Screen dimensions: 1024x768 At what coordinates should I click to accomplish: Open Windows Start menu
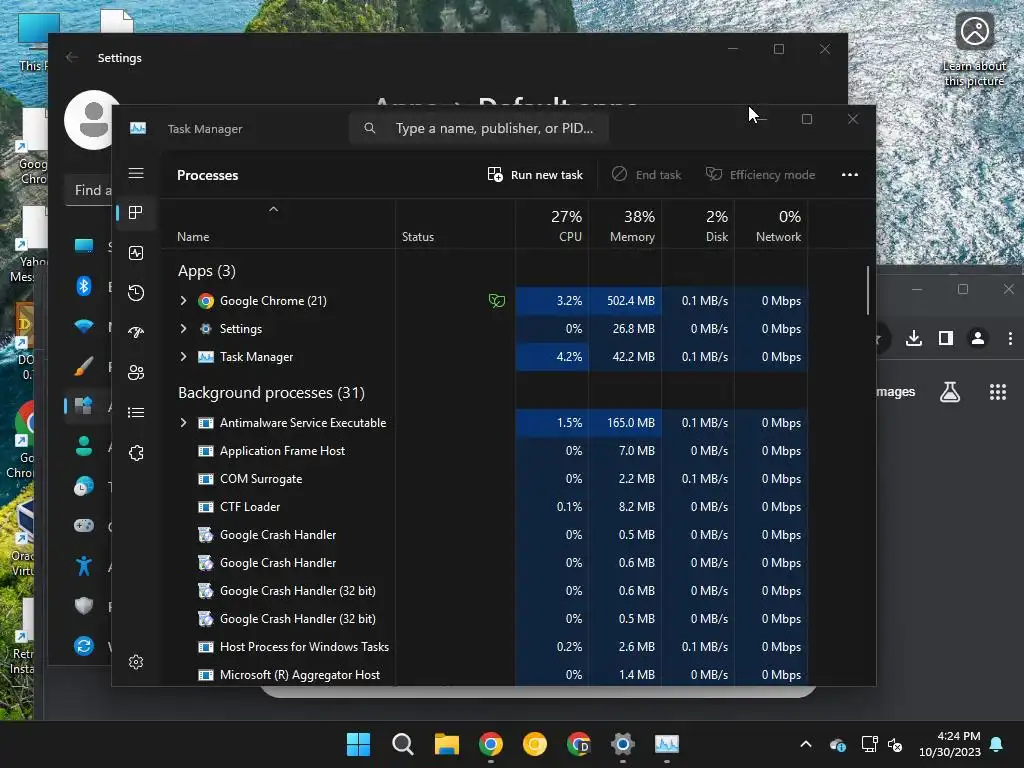[x=358, y=744]
